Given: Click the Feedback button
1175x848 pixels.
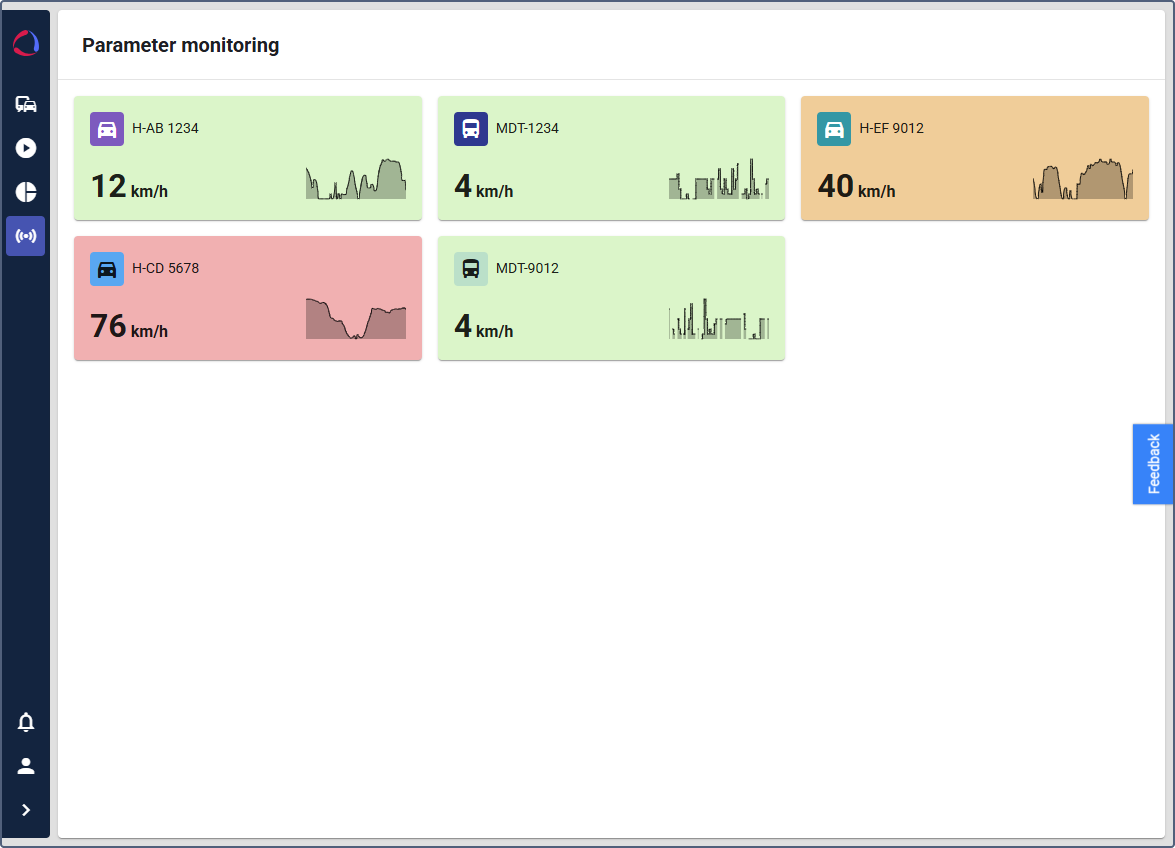Looking at the screenshot, I should click(1153, 464).
